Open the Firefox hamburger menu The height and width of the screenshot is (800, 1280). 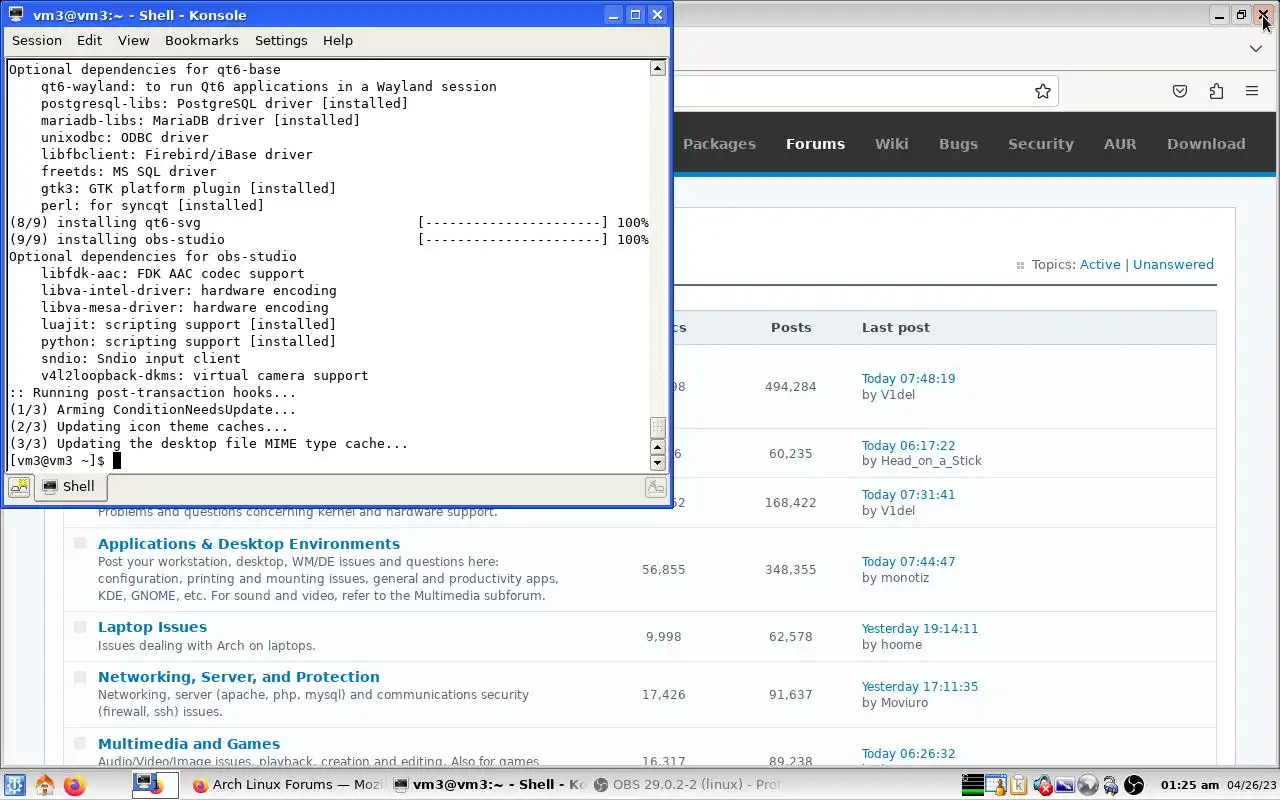click(x=1252, y=91)
